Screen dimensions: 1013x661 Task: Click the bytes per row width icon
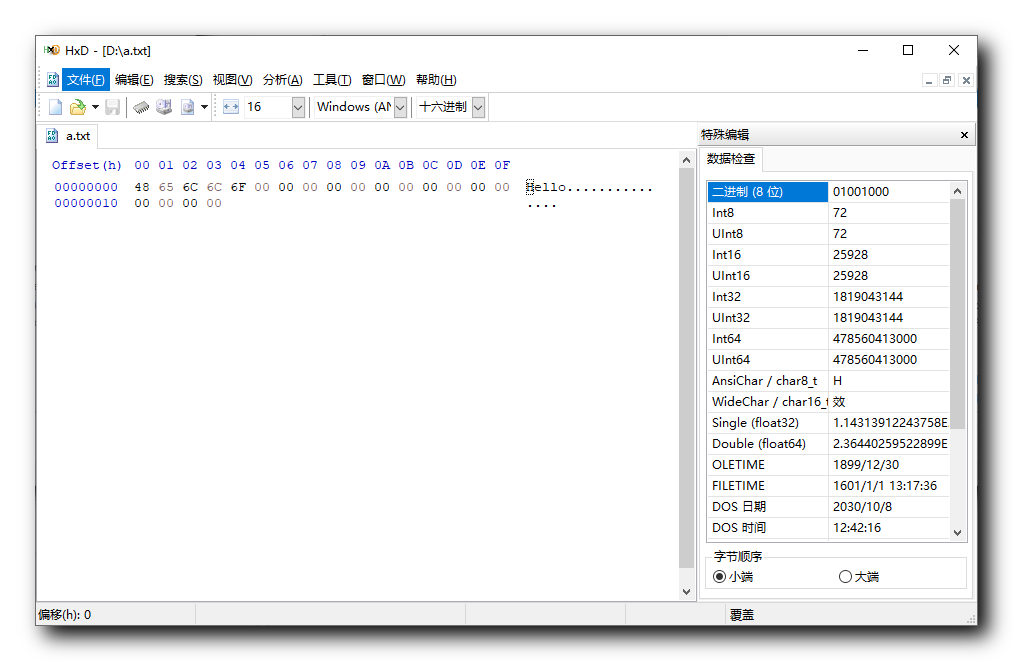pyautogui.click(x=231, y=107)
